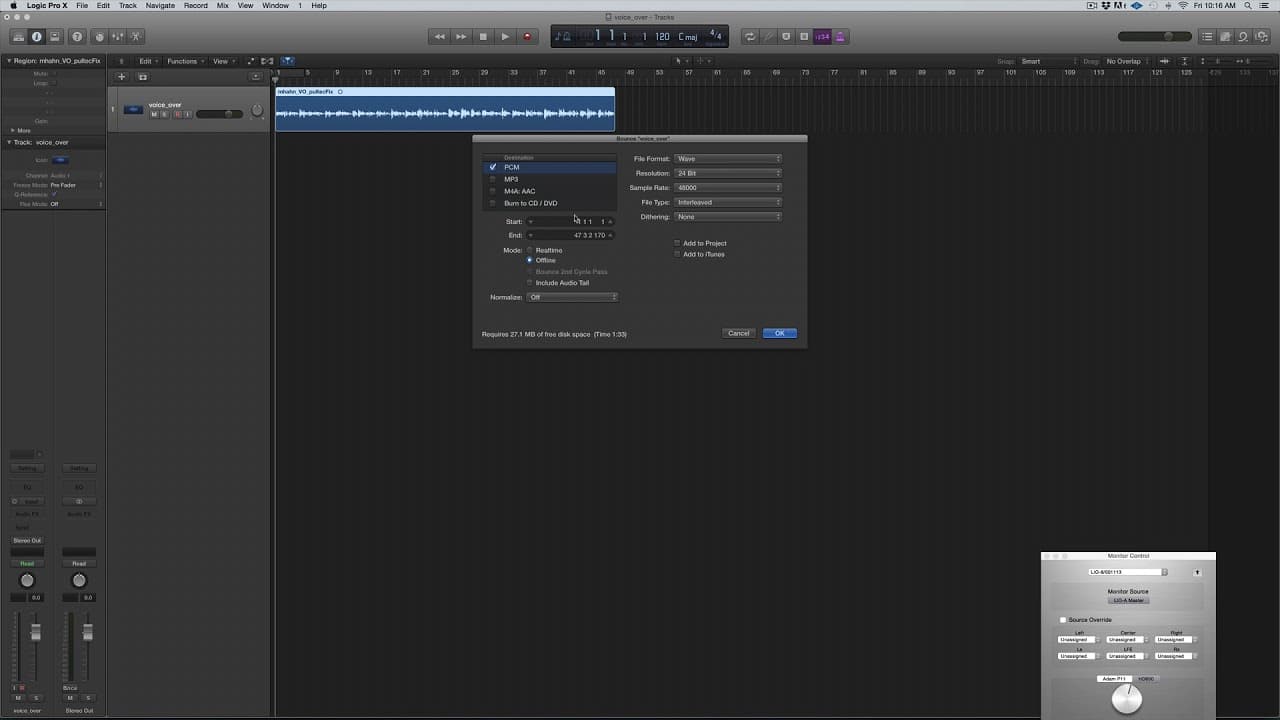This screenshot has width=1280, height=720.
Task: Cancel the bounce dialog
Action: click(x=739, y=333)
